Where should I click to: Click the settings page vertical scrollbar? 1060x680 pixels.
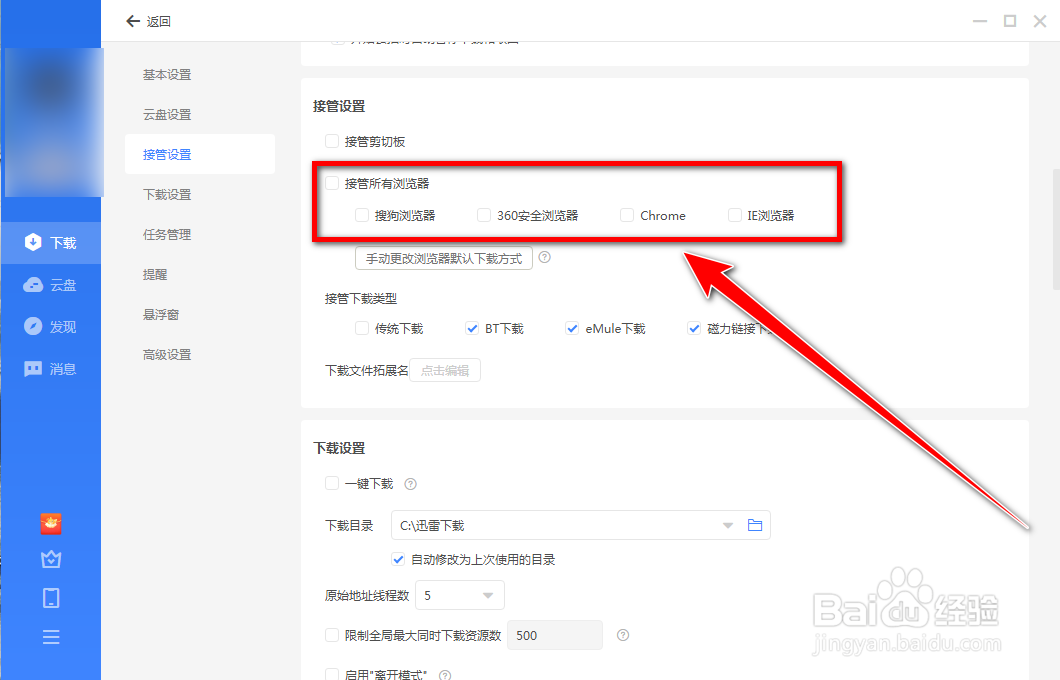pyautogui.click(x=1056, y=230)
